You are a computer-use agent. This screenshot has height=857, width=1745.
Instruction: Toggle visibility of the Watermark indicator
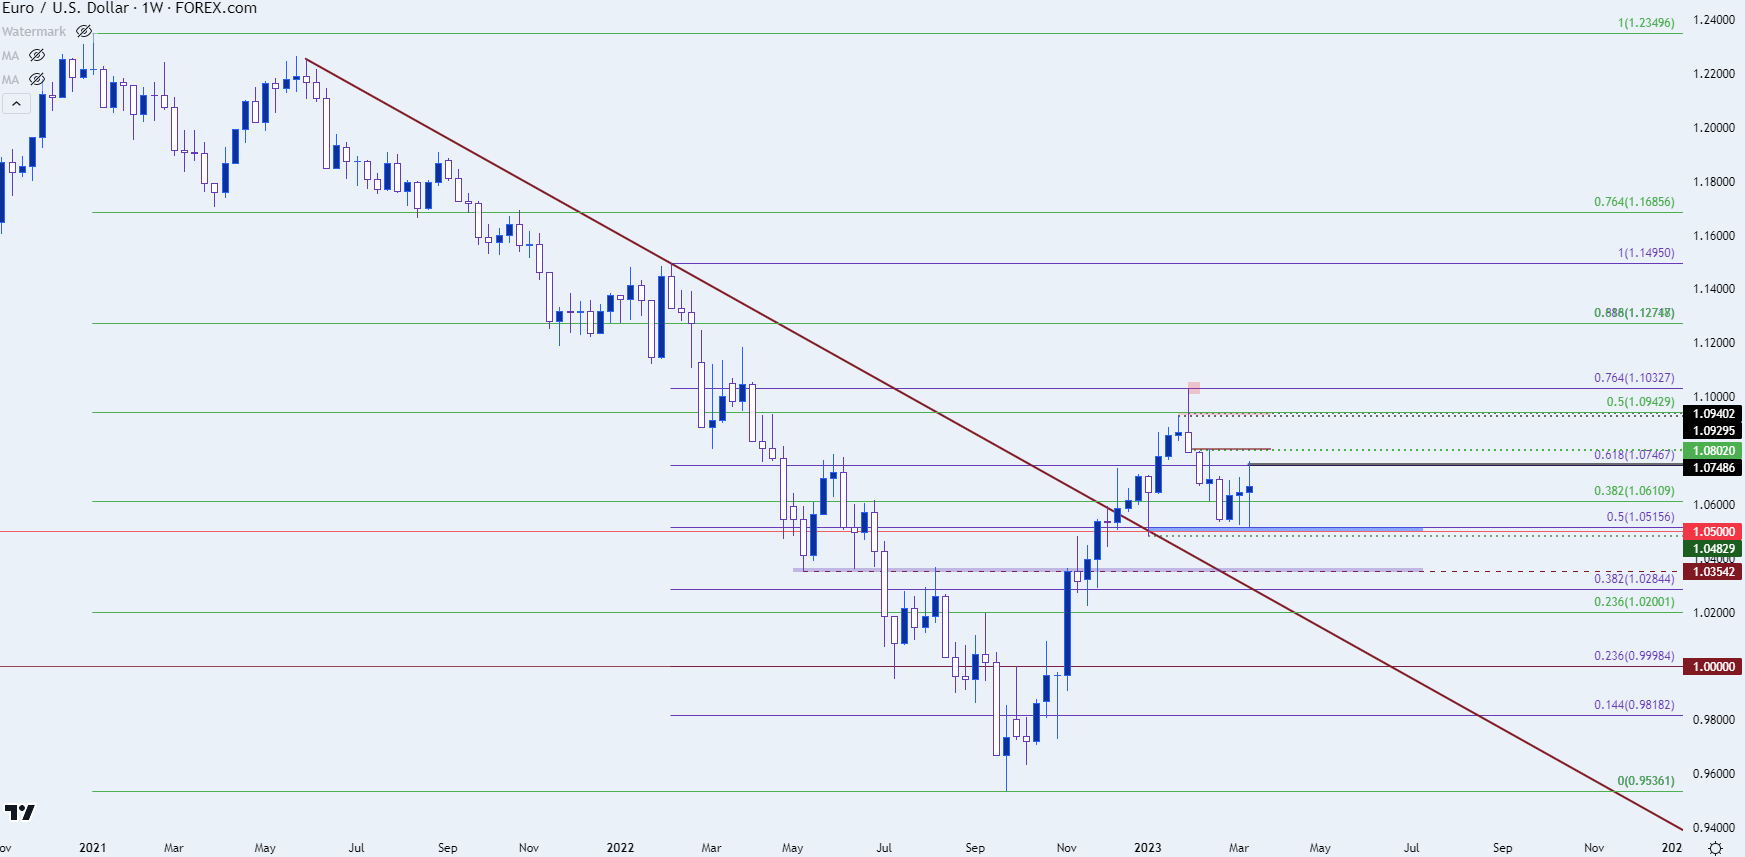84,32
